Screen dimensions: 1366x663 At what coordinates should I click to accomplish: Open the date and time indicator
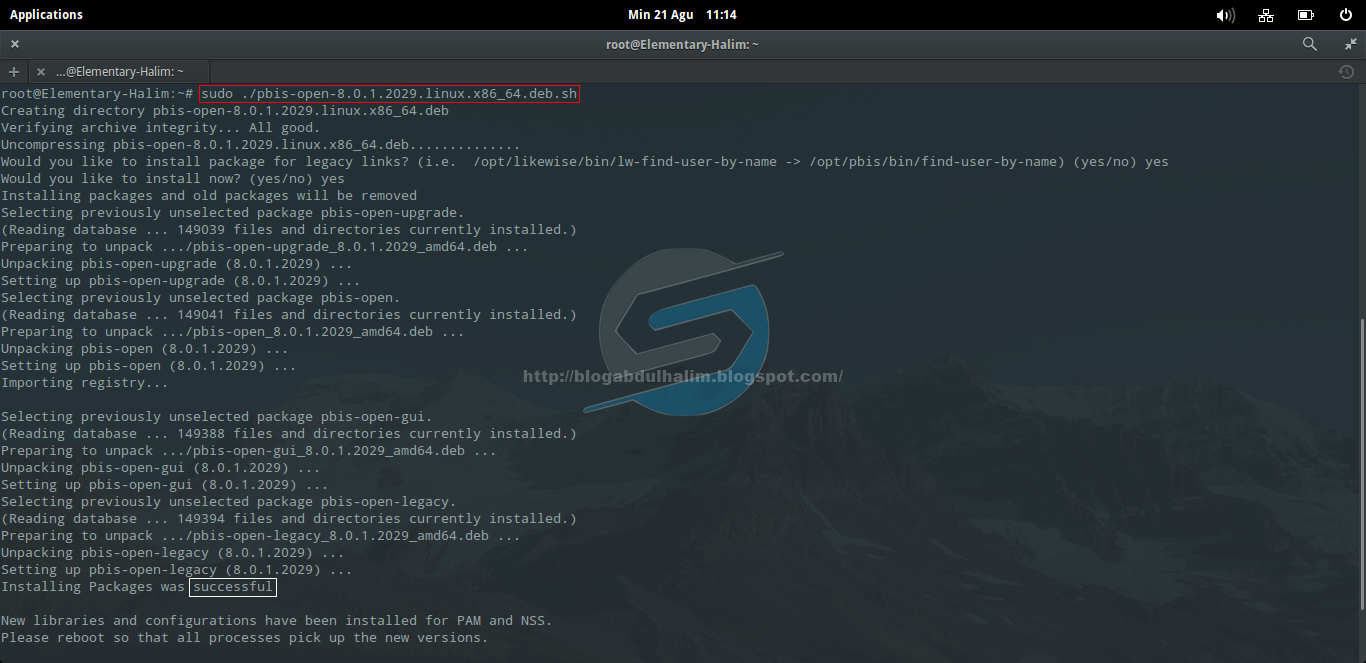pos(682,15)
